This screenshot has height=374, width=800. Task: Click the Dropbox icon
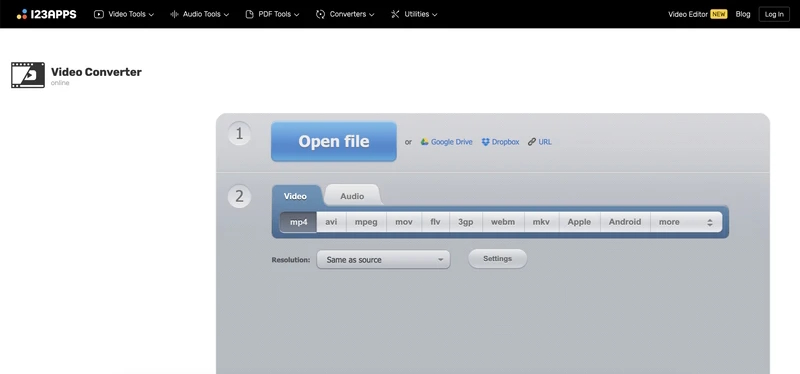tap(486, 142)
